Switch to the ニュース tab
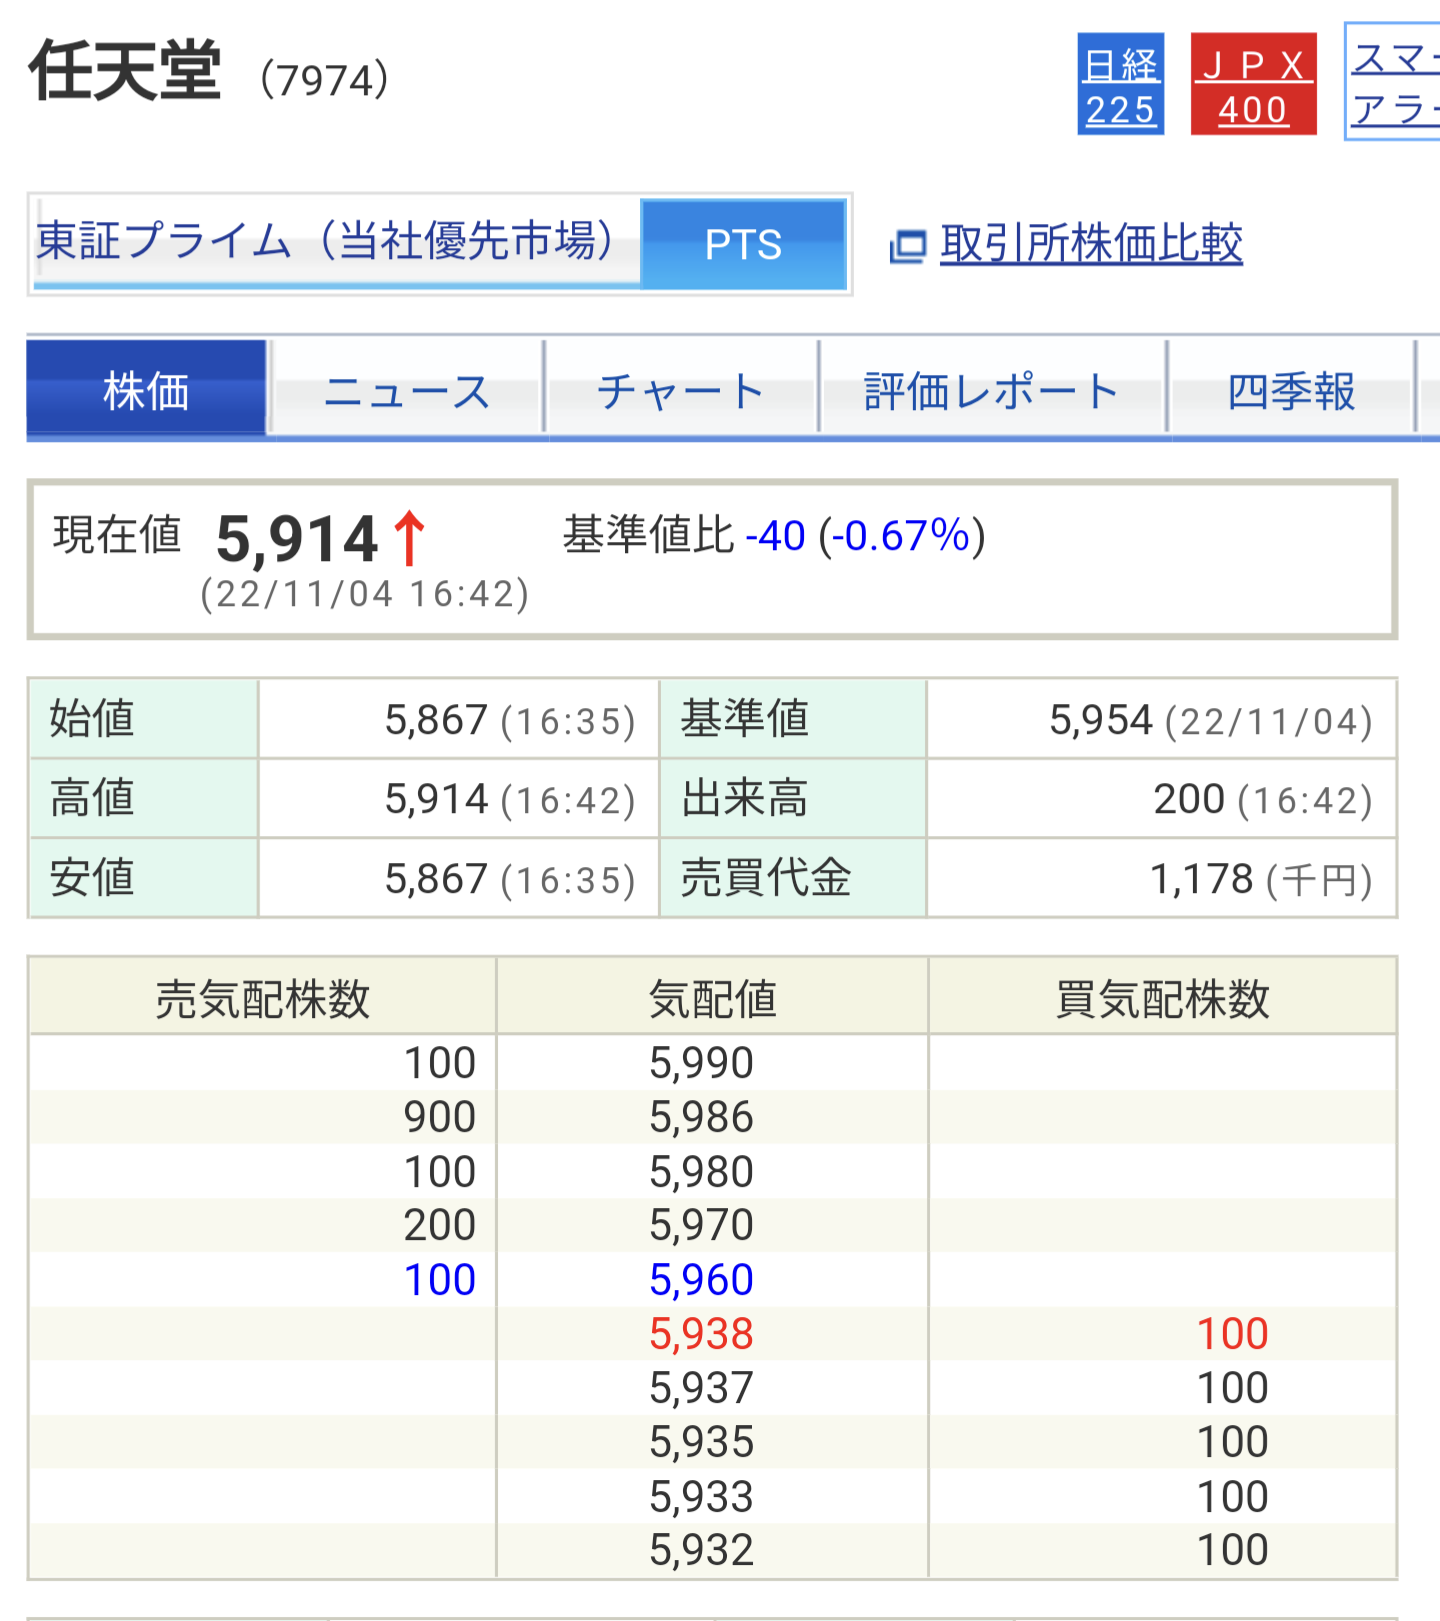1440x1621 pixels. coord(407,390)
